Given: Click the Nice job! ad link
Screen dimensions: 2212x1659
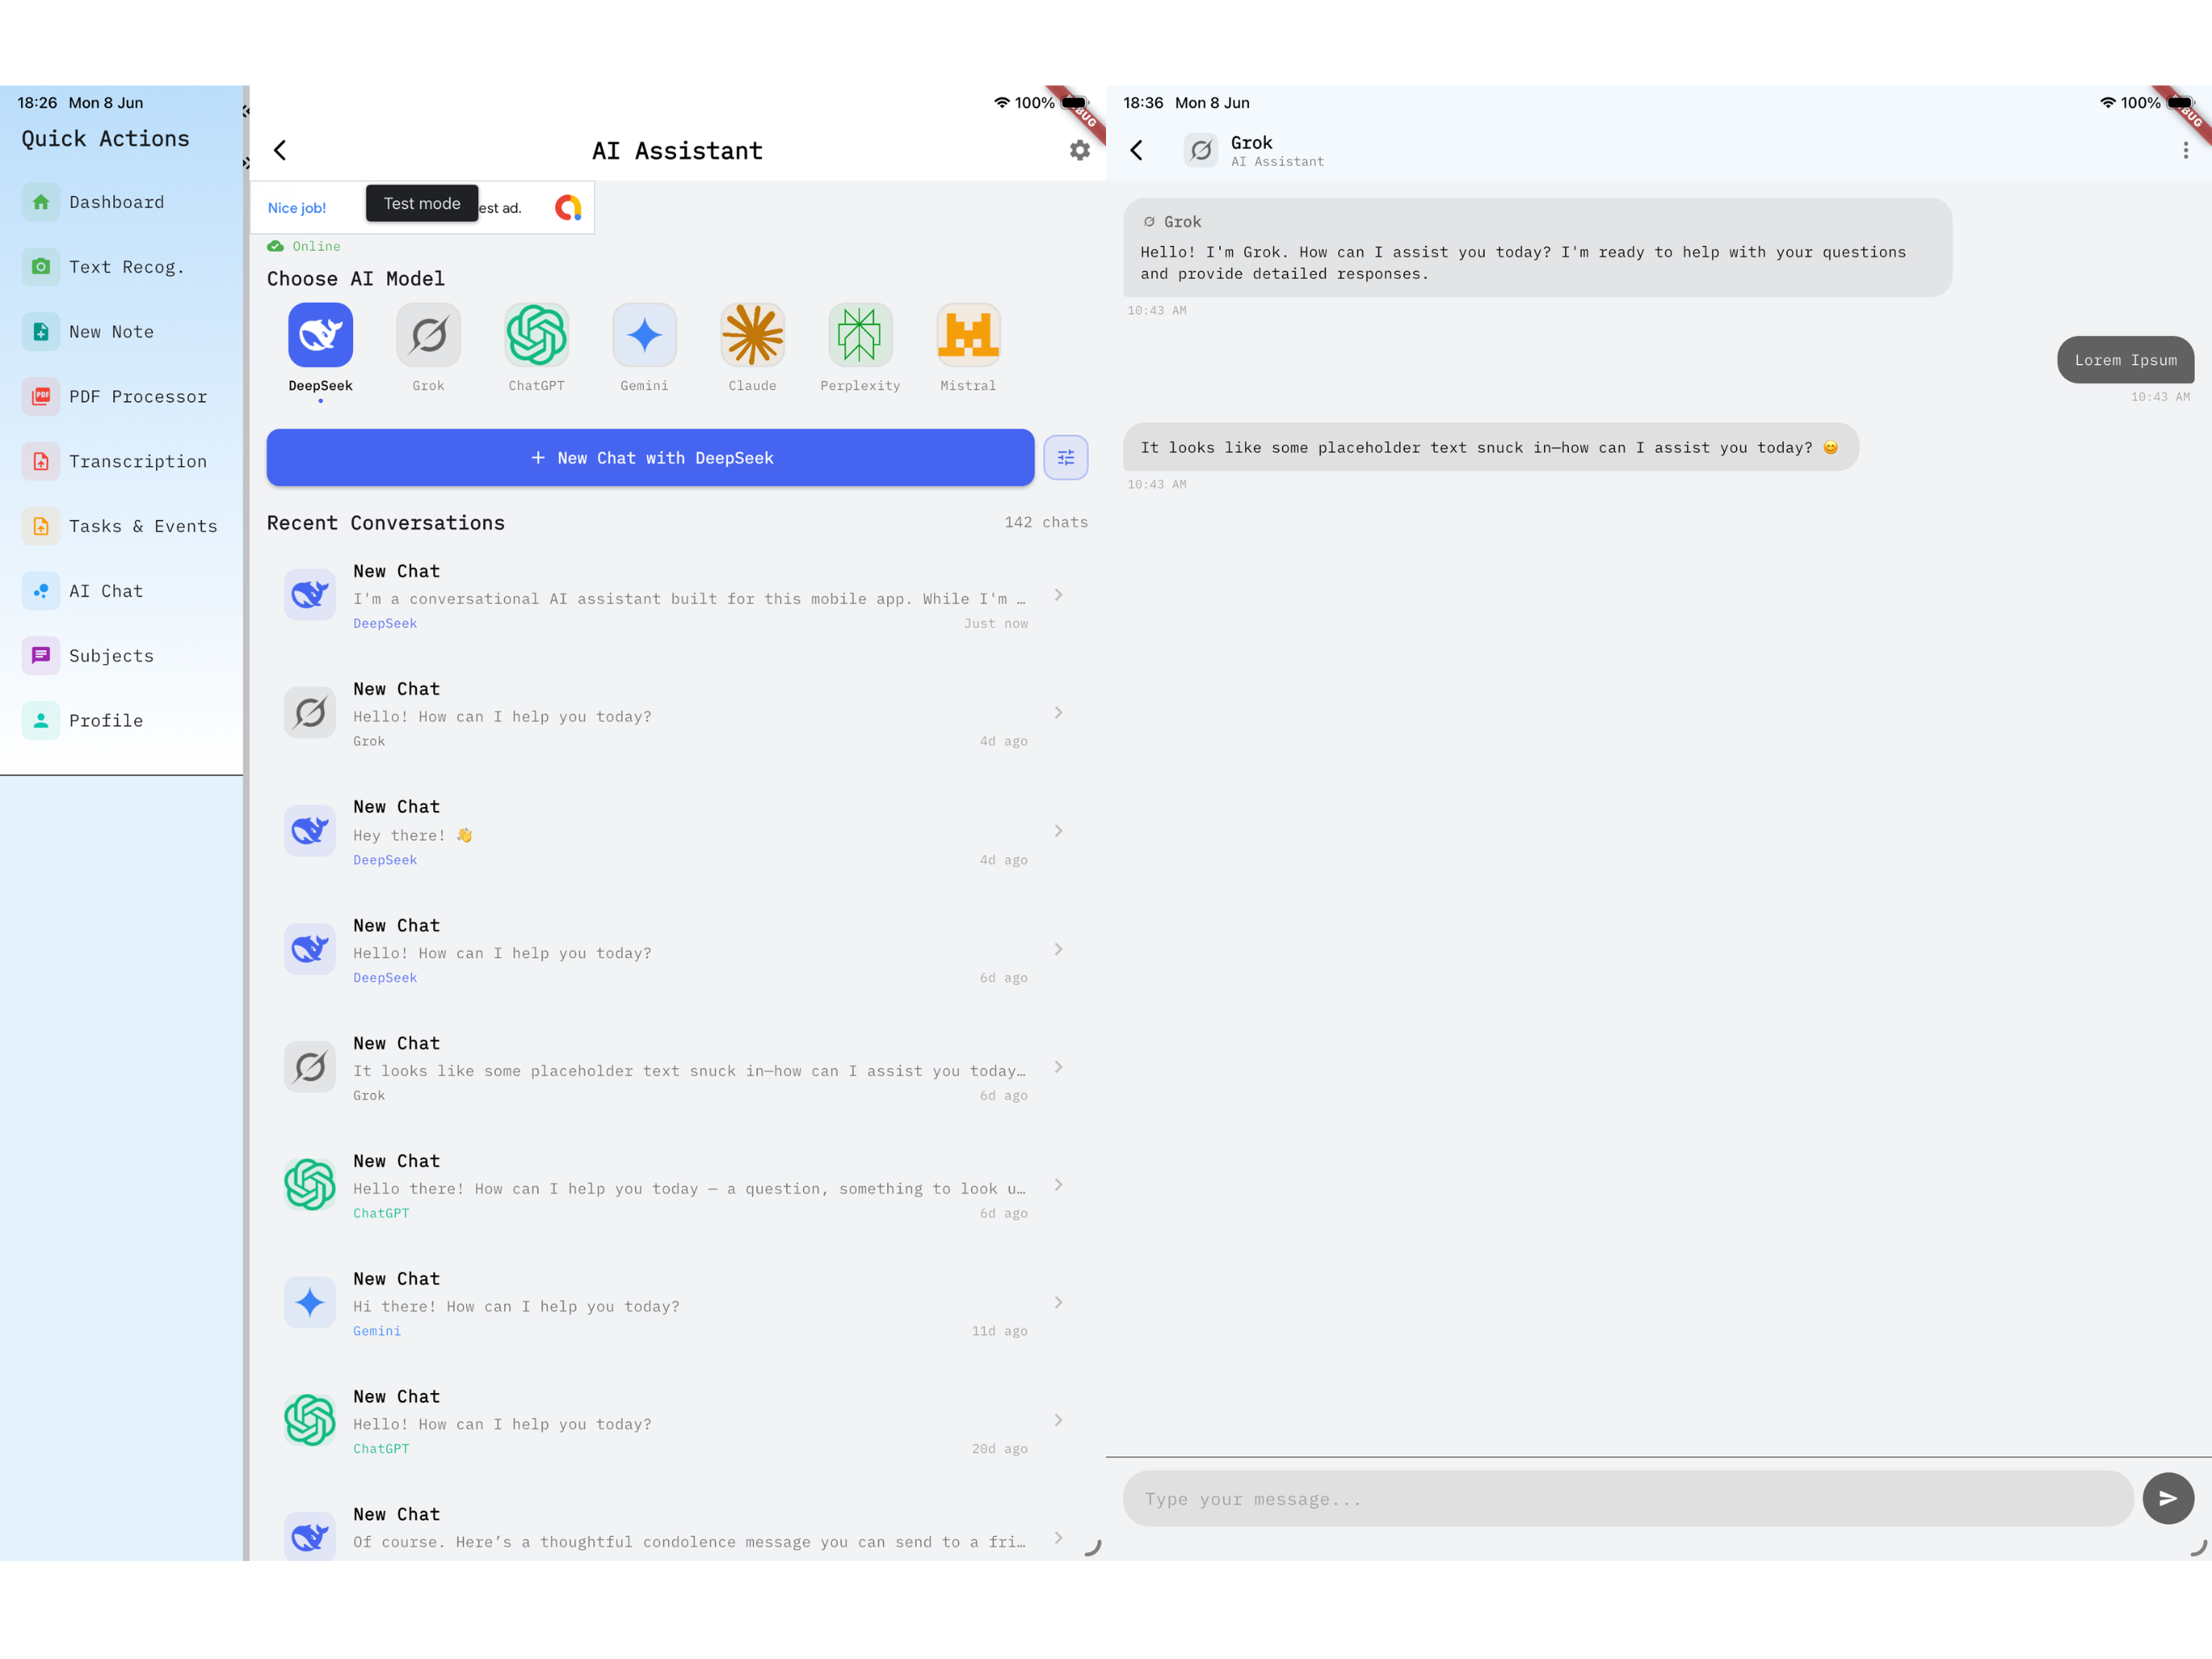Looking at the screenshot, I should click(297, 208).
